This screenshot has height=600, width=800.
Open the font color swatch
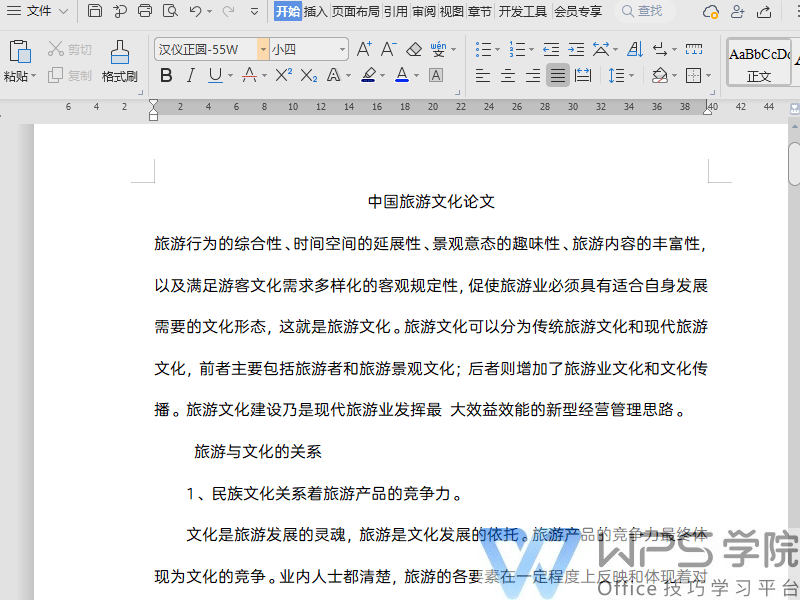(402, 75)
